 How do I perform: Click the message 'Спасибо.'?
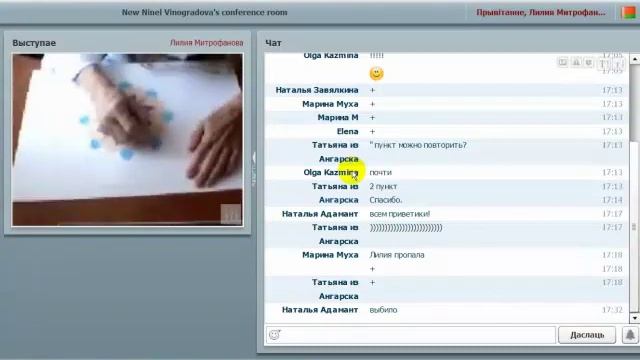[386, 200]
